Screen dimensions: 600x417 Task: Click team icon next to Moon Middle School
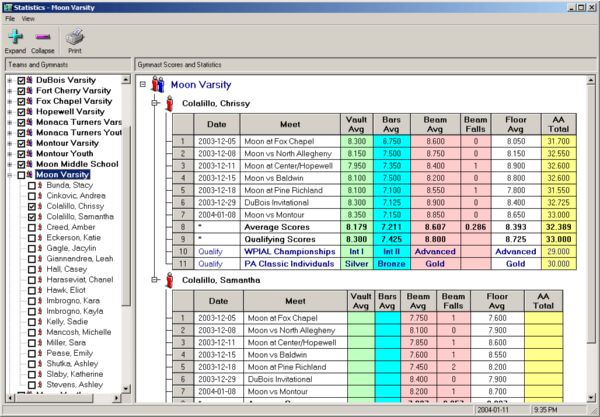[30, 164]
